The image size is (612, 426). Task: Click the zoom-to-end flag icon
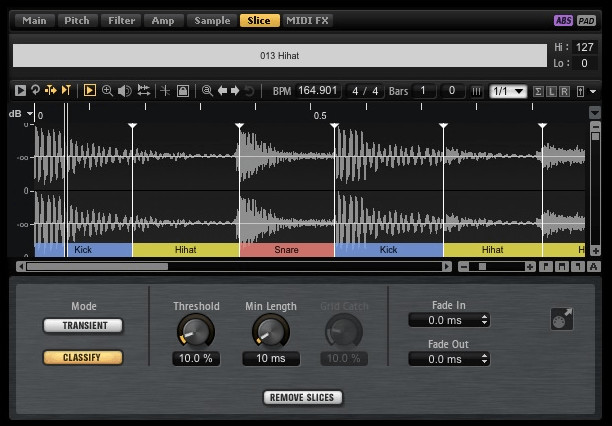578,267
